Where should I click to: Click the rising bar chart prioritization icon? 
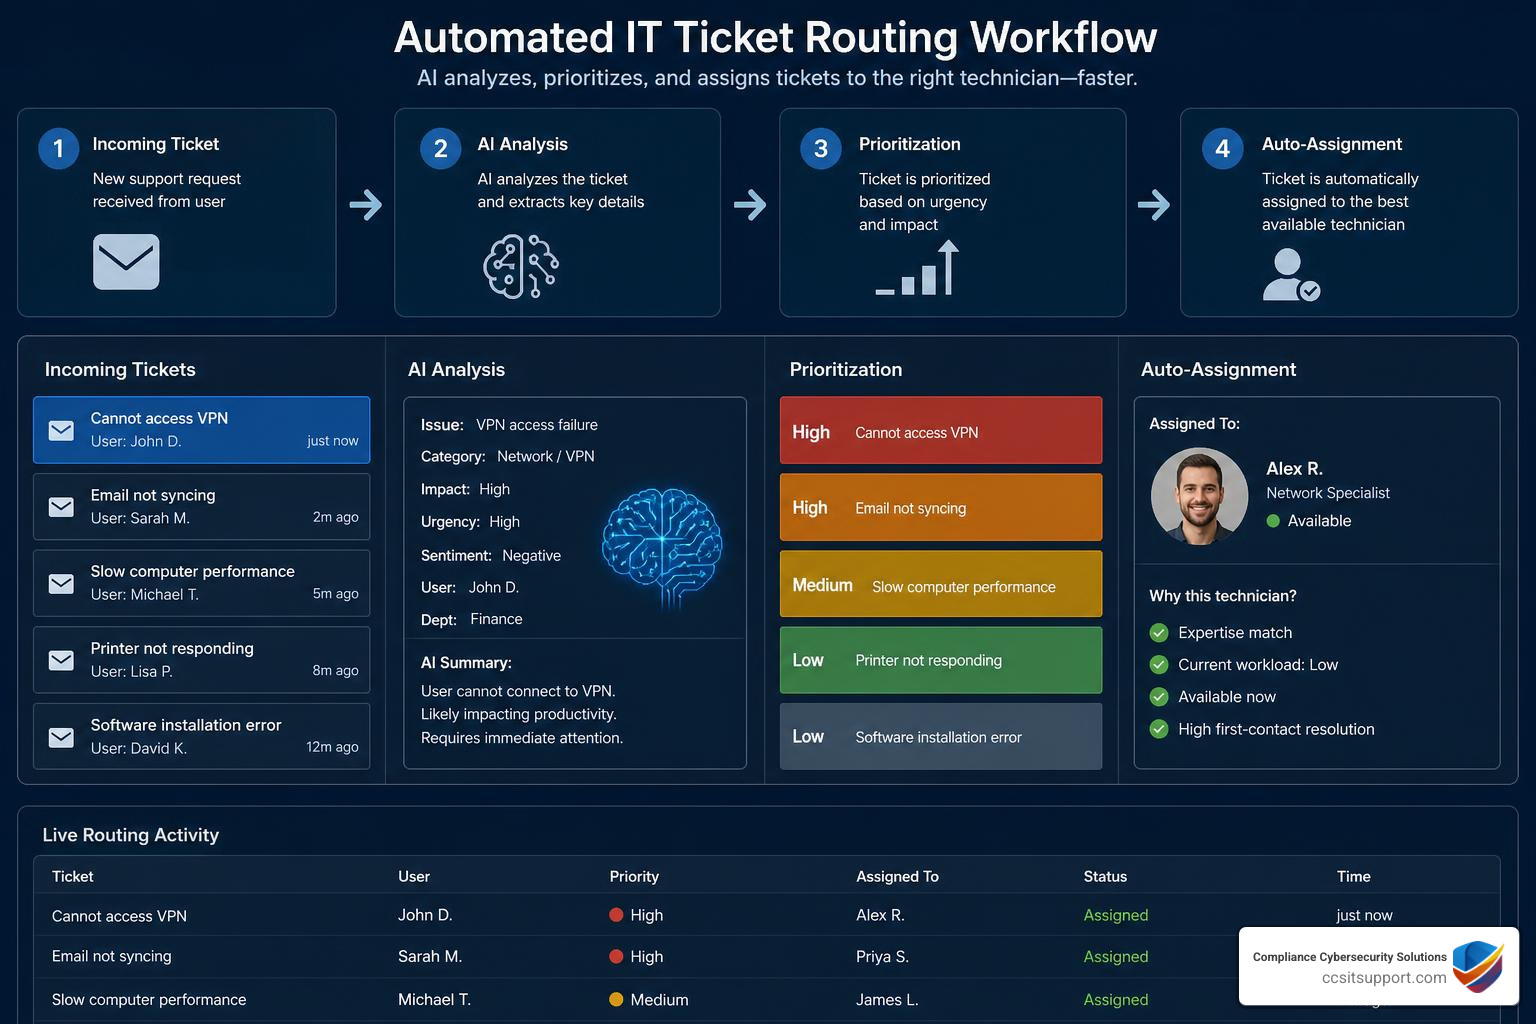coord(918,268)
